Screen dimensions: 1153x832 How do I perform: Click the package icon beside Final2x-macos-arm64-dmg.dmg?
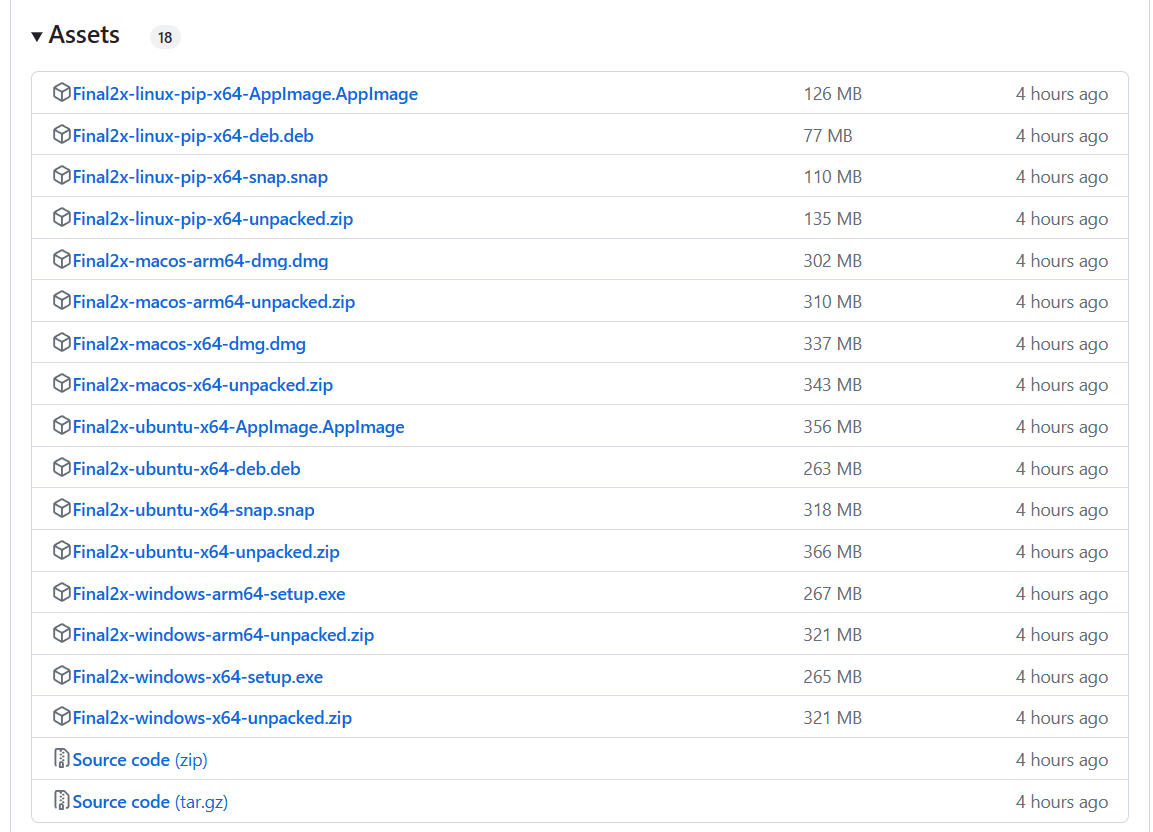pyautogui.click(x=62, y=260)
